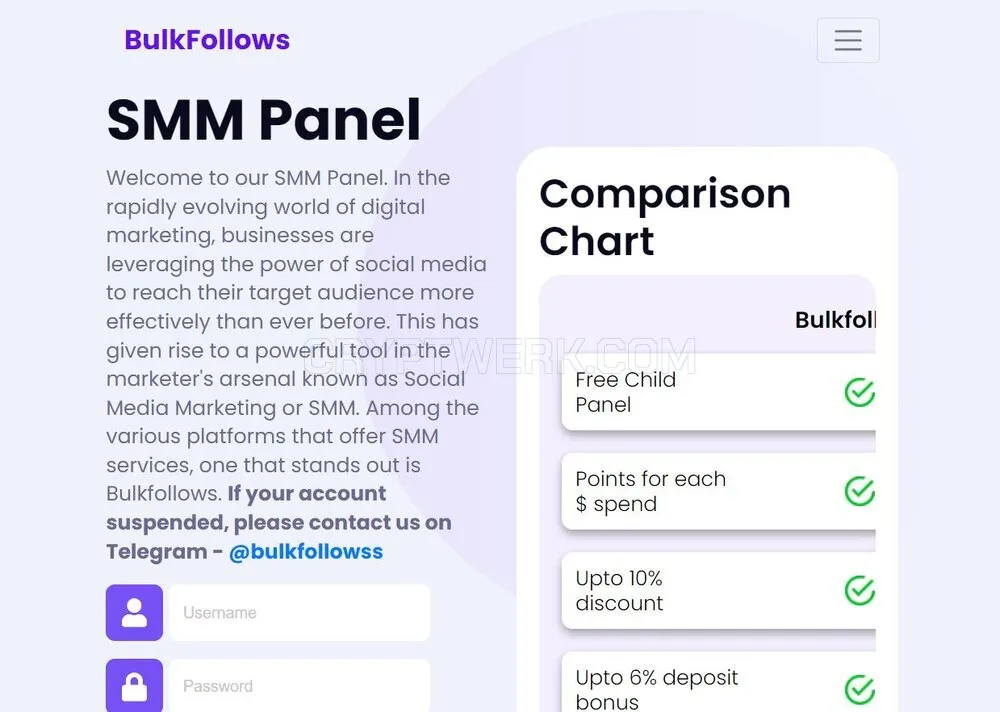1000x712 pixels.
Task: Click the Bulkfoll column header
Action: click(x=835, y=320)
